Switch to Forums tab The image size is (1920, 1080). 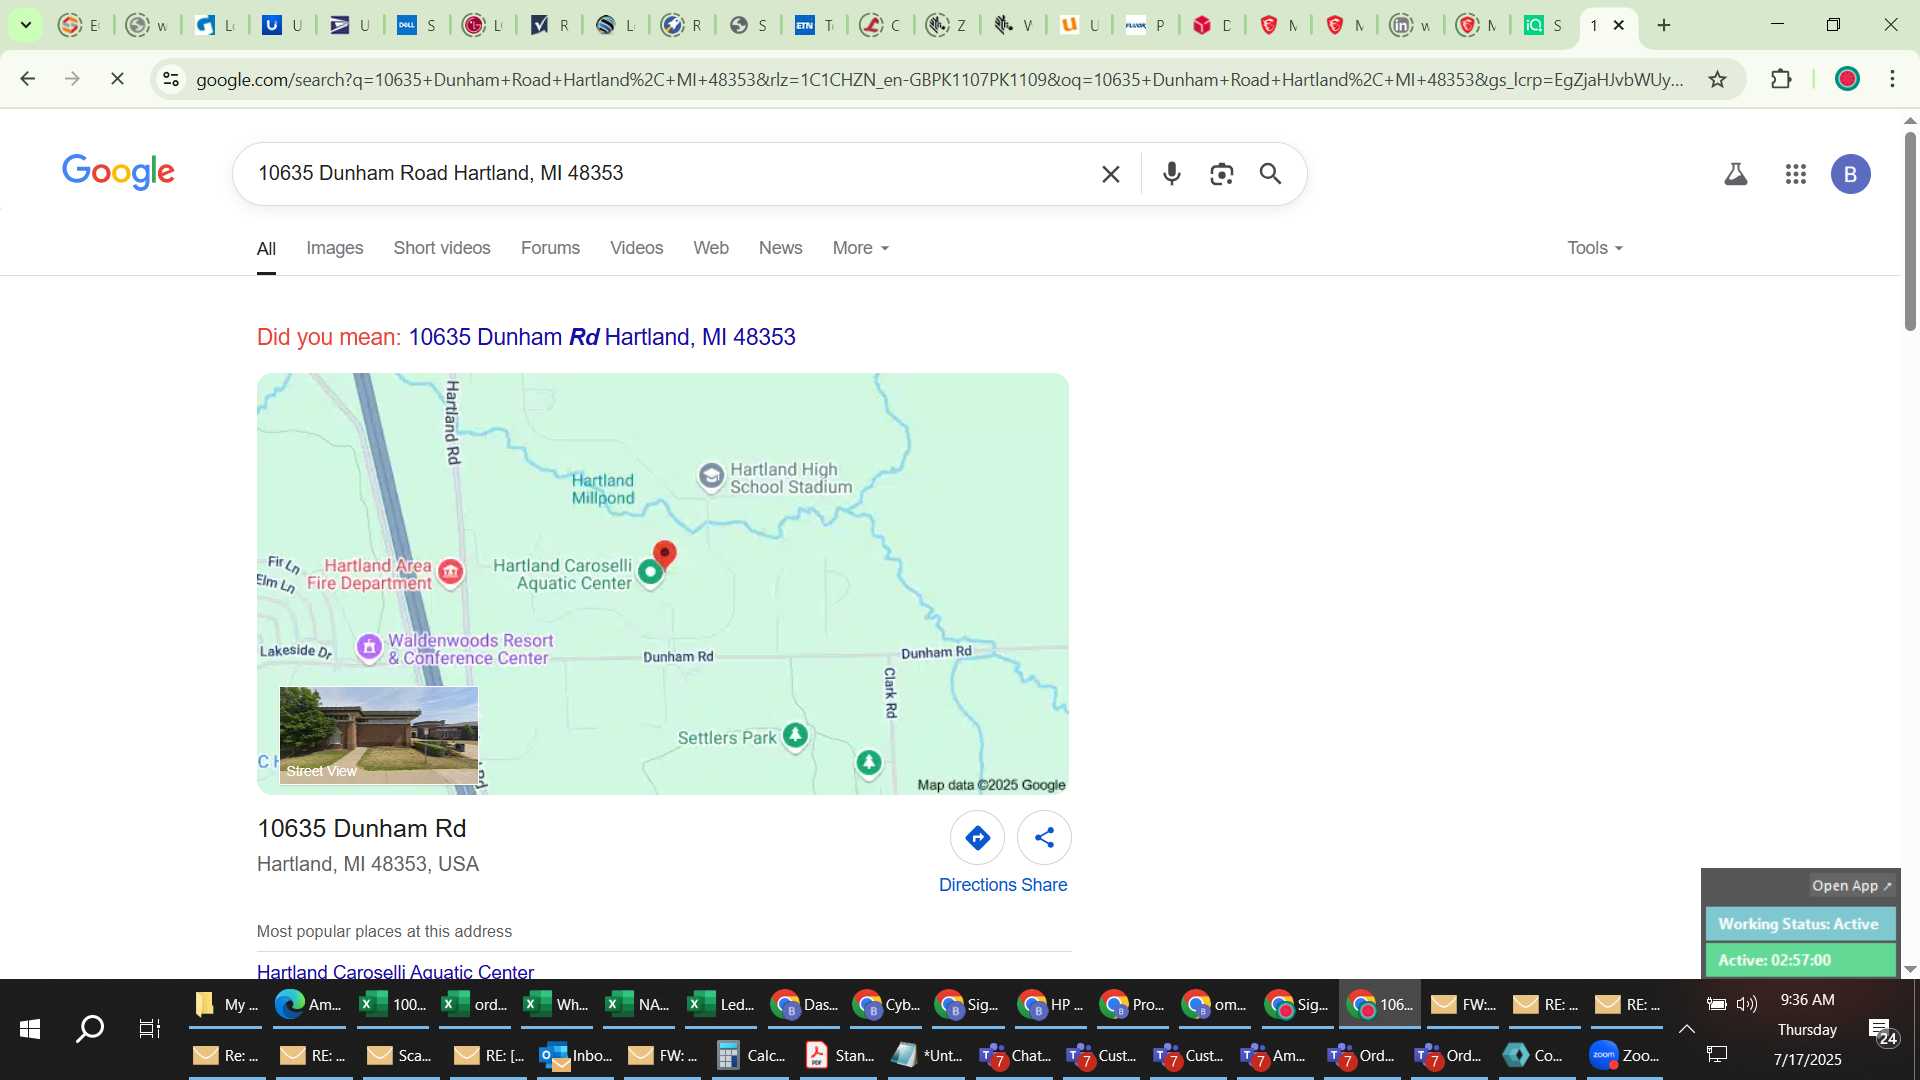click(x=550, y=248)
